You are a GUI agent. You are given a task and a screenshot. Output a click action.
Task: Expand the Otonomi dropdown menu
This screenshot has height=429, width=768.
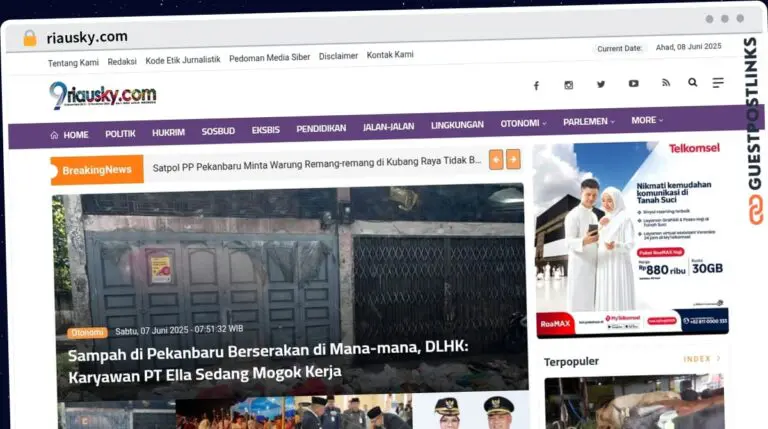(x=523, y=124)
